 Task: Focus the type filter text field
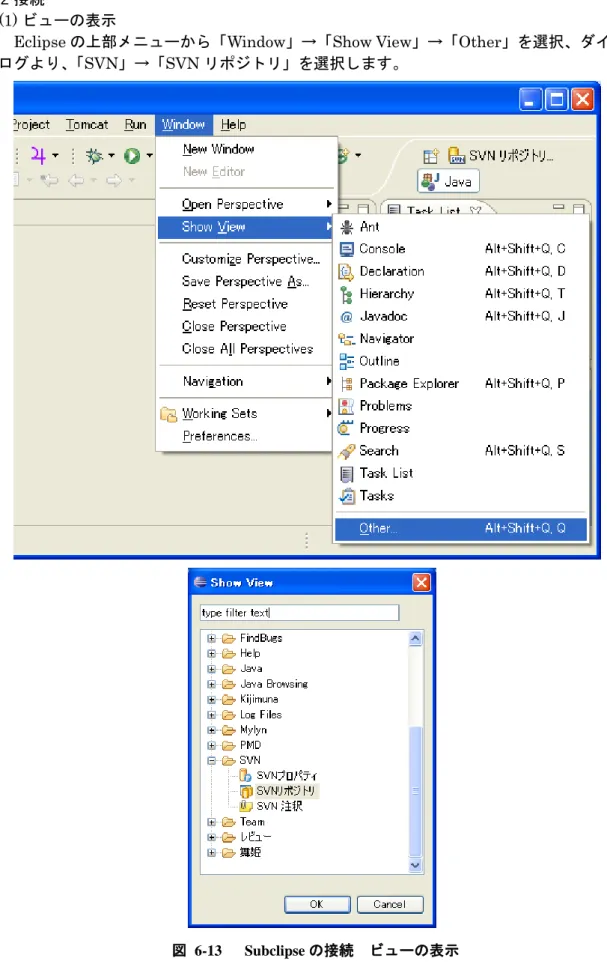point(299,612)
